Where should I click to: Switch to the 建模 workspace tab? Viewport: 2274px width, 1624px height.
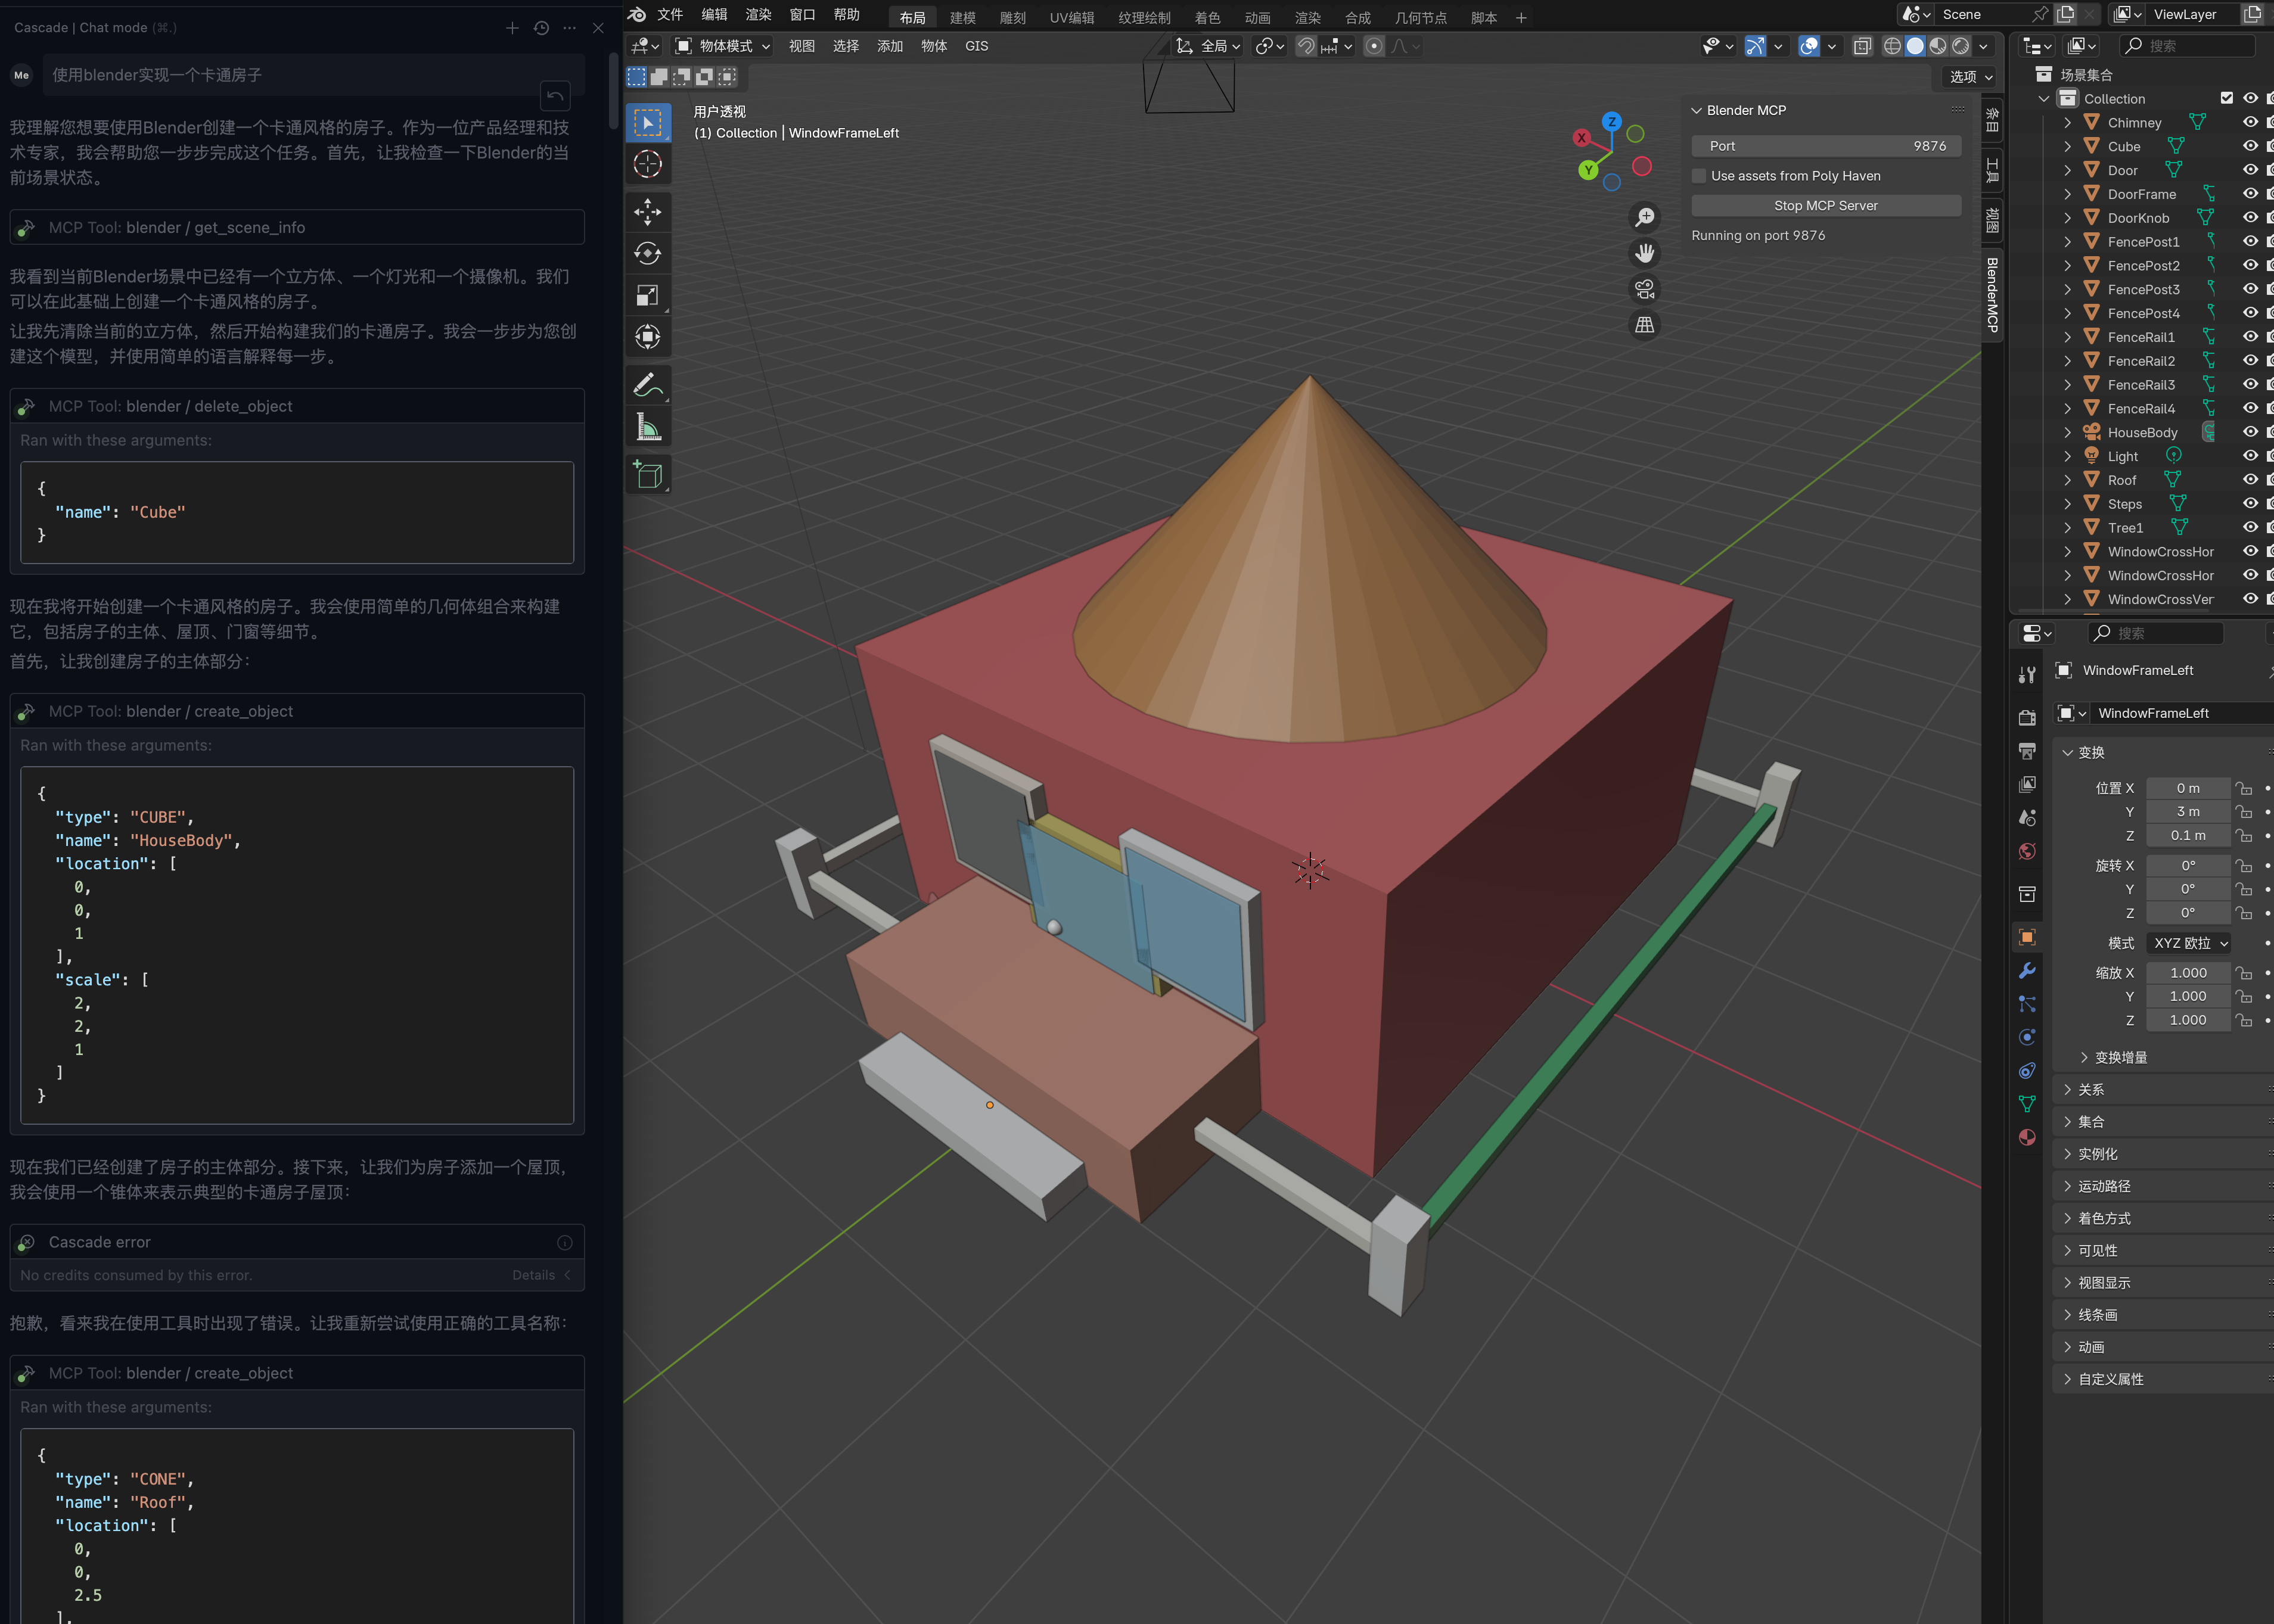[962, 17]
